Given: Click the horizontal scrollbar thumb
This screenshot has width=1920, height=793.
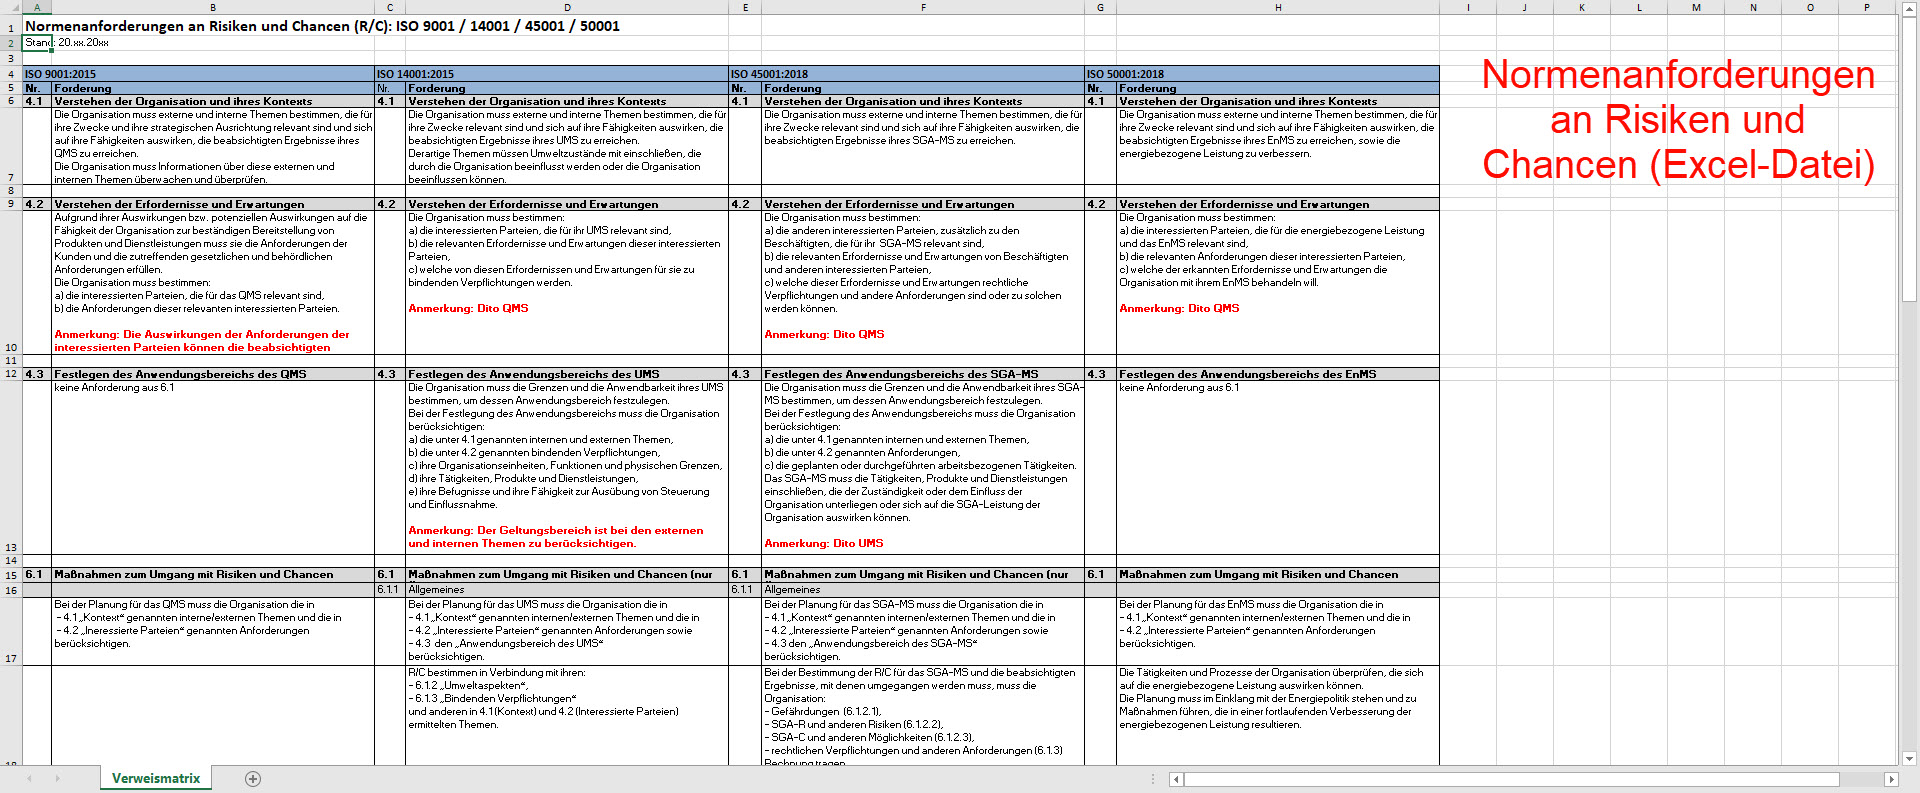Looking at the screenshot, I should [x=1511, y=779].
